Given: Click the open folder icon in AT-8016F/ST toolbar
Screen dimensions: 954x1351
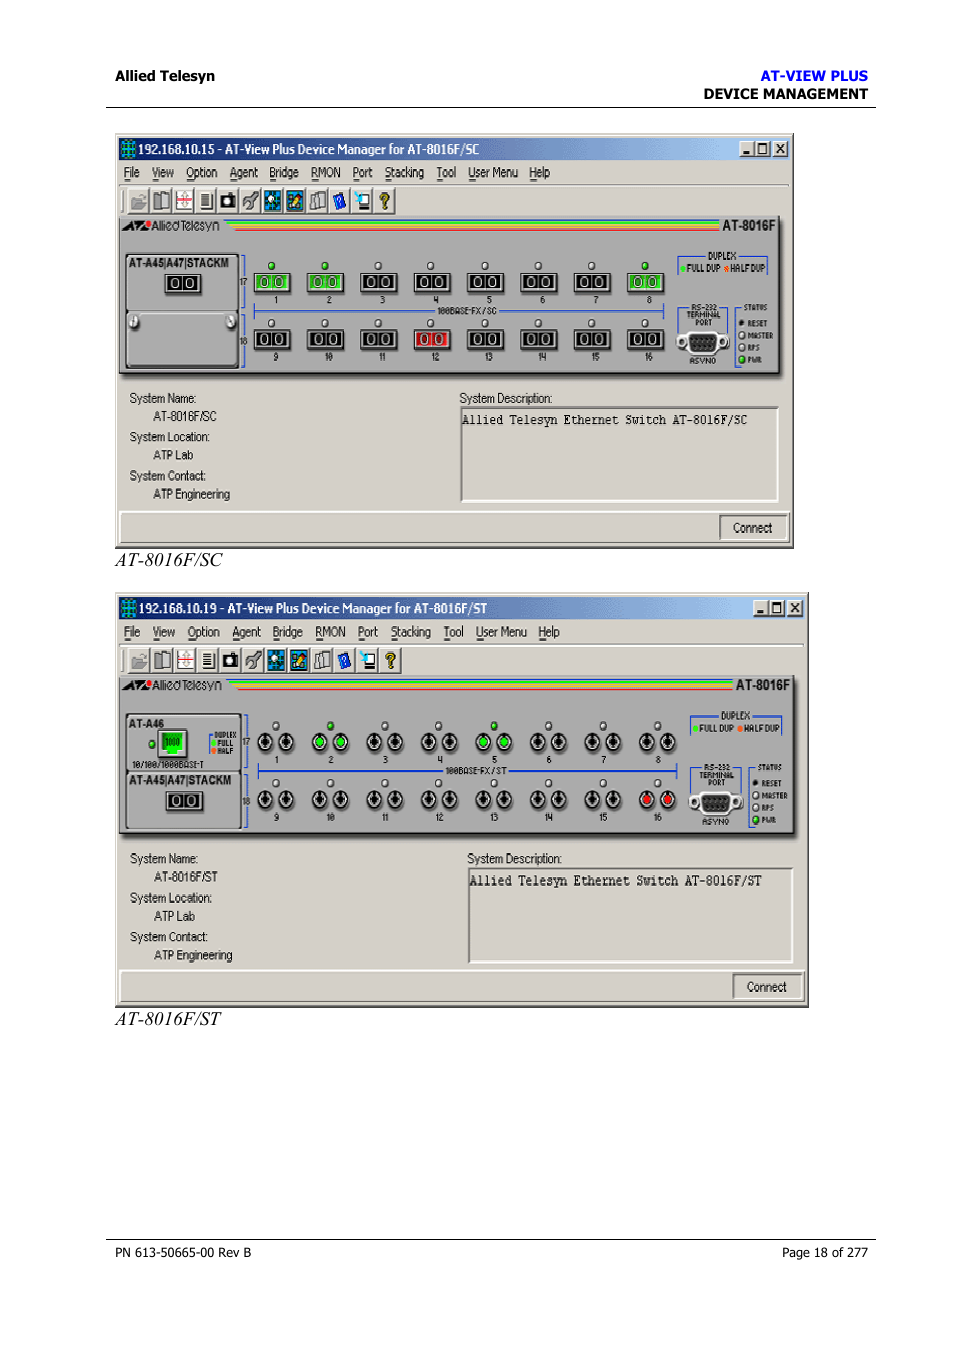Looking at the screenshot, I should point(139,660).
